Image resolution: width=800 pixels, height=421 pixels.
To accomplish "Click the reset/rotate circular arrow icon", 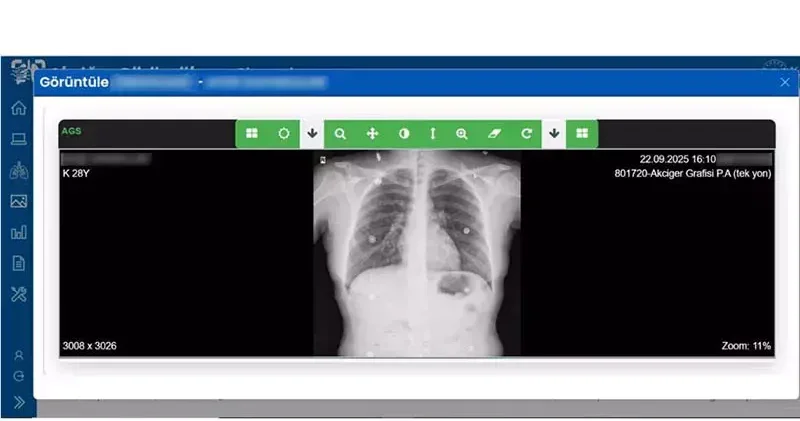I will tap(526, 133).
